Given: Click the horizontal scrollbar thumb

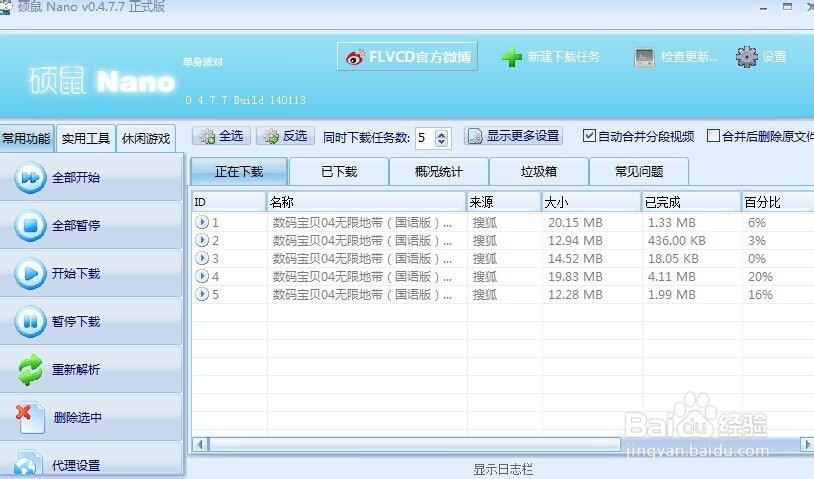Looking at the screenshot, I should pos(414,445).
